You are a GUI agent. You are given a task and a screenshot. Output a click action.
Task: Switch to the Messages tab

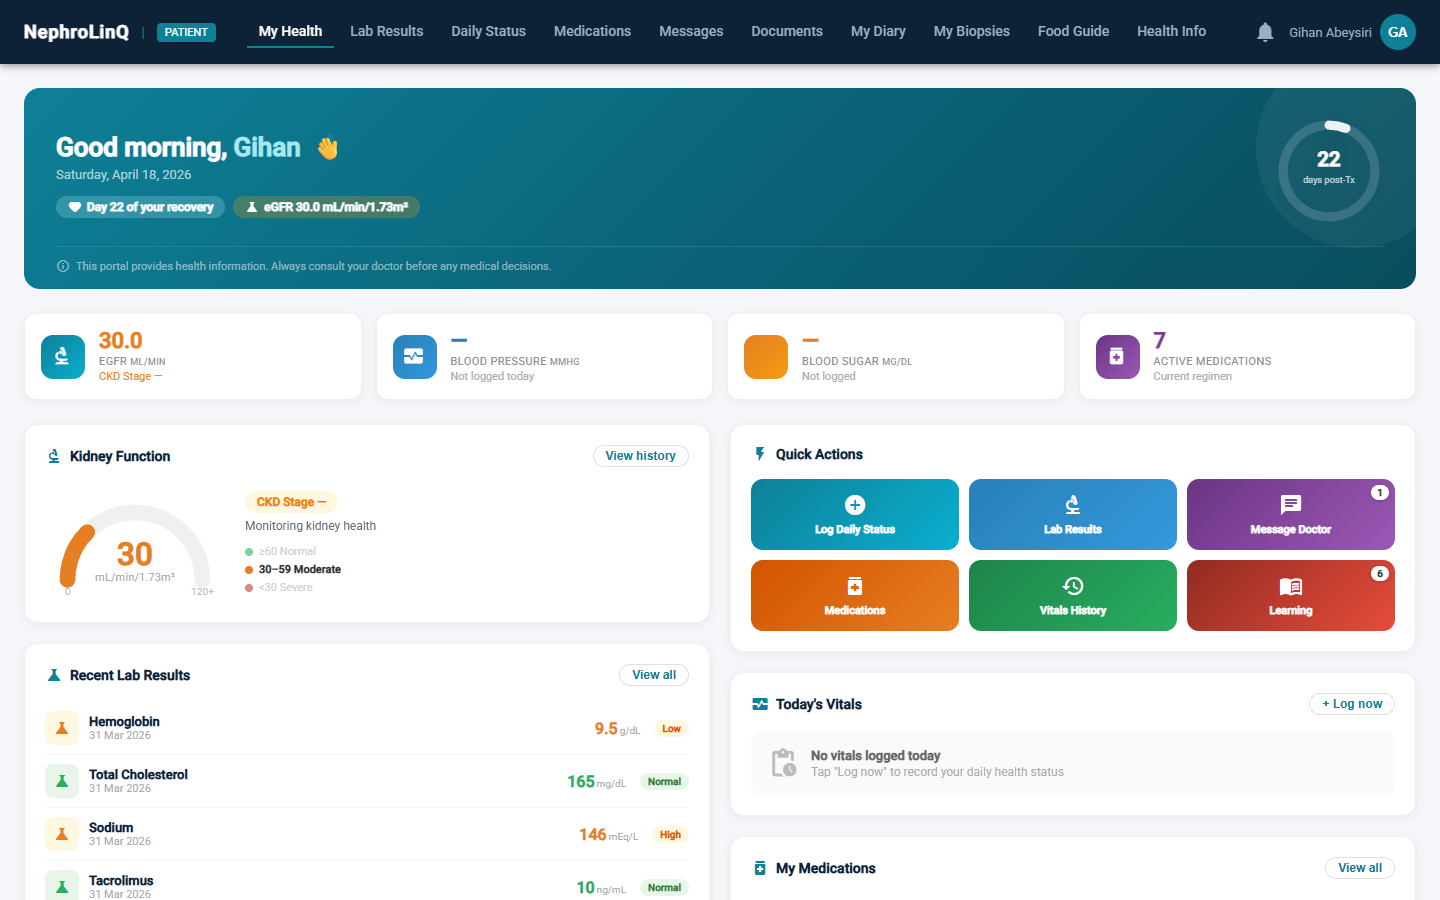tap(691, 31)
